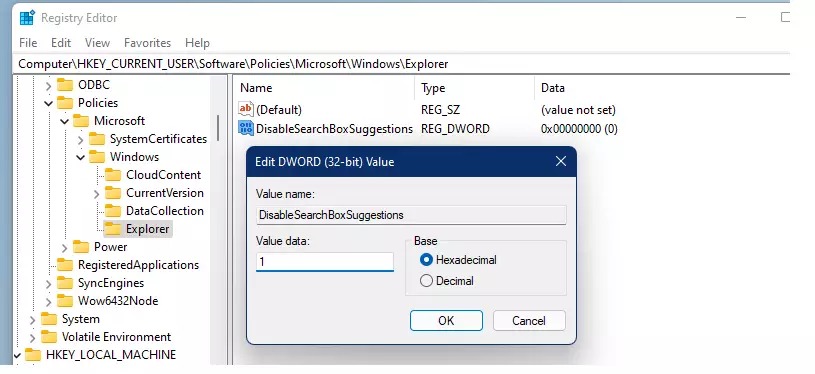The width and height of the screenshot is (815, 374).
Task: Select the DataCollection key label
Action: pyautogui.click(x=165, y=211)
